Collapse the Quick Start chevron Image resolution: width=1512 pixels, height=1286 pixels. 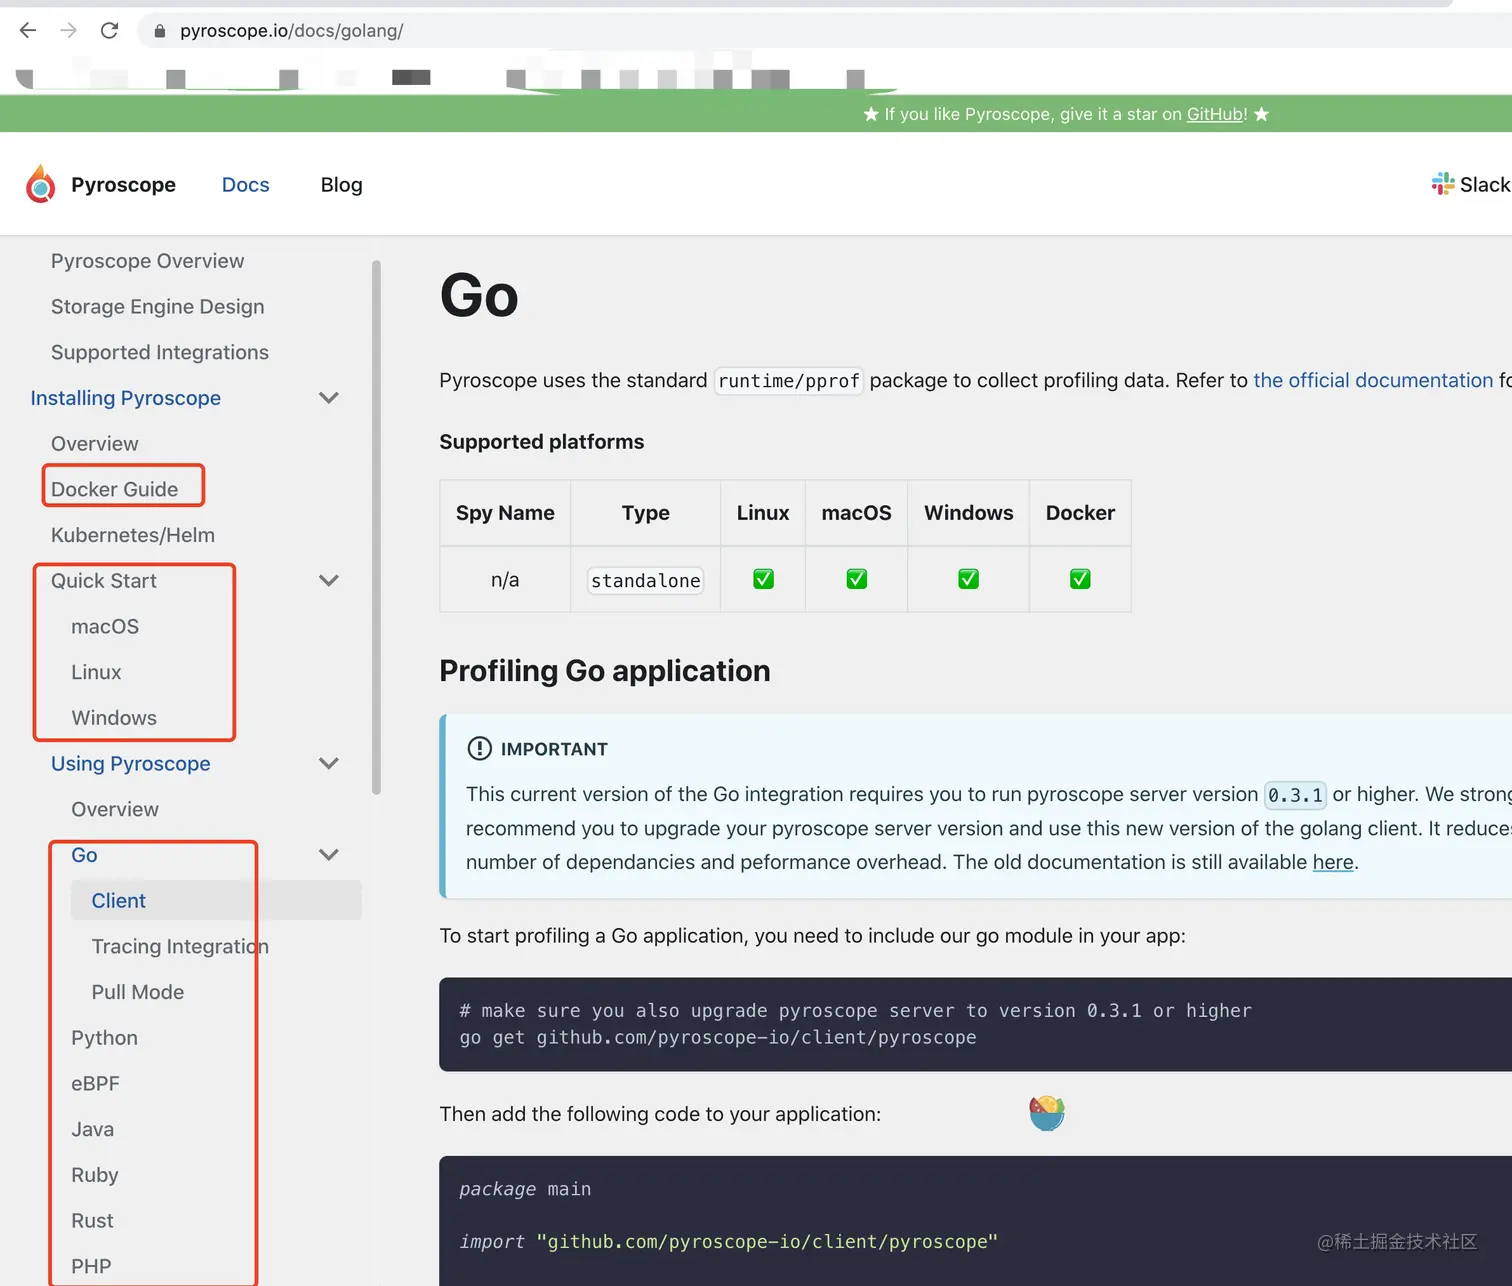(328, 581)
